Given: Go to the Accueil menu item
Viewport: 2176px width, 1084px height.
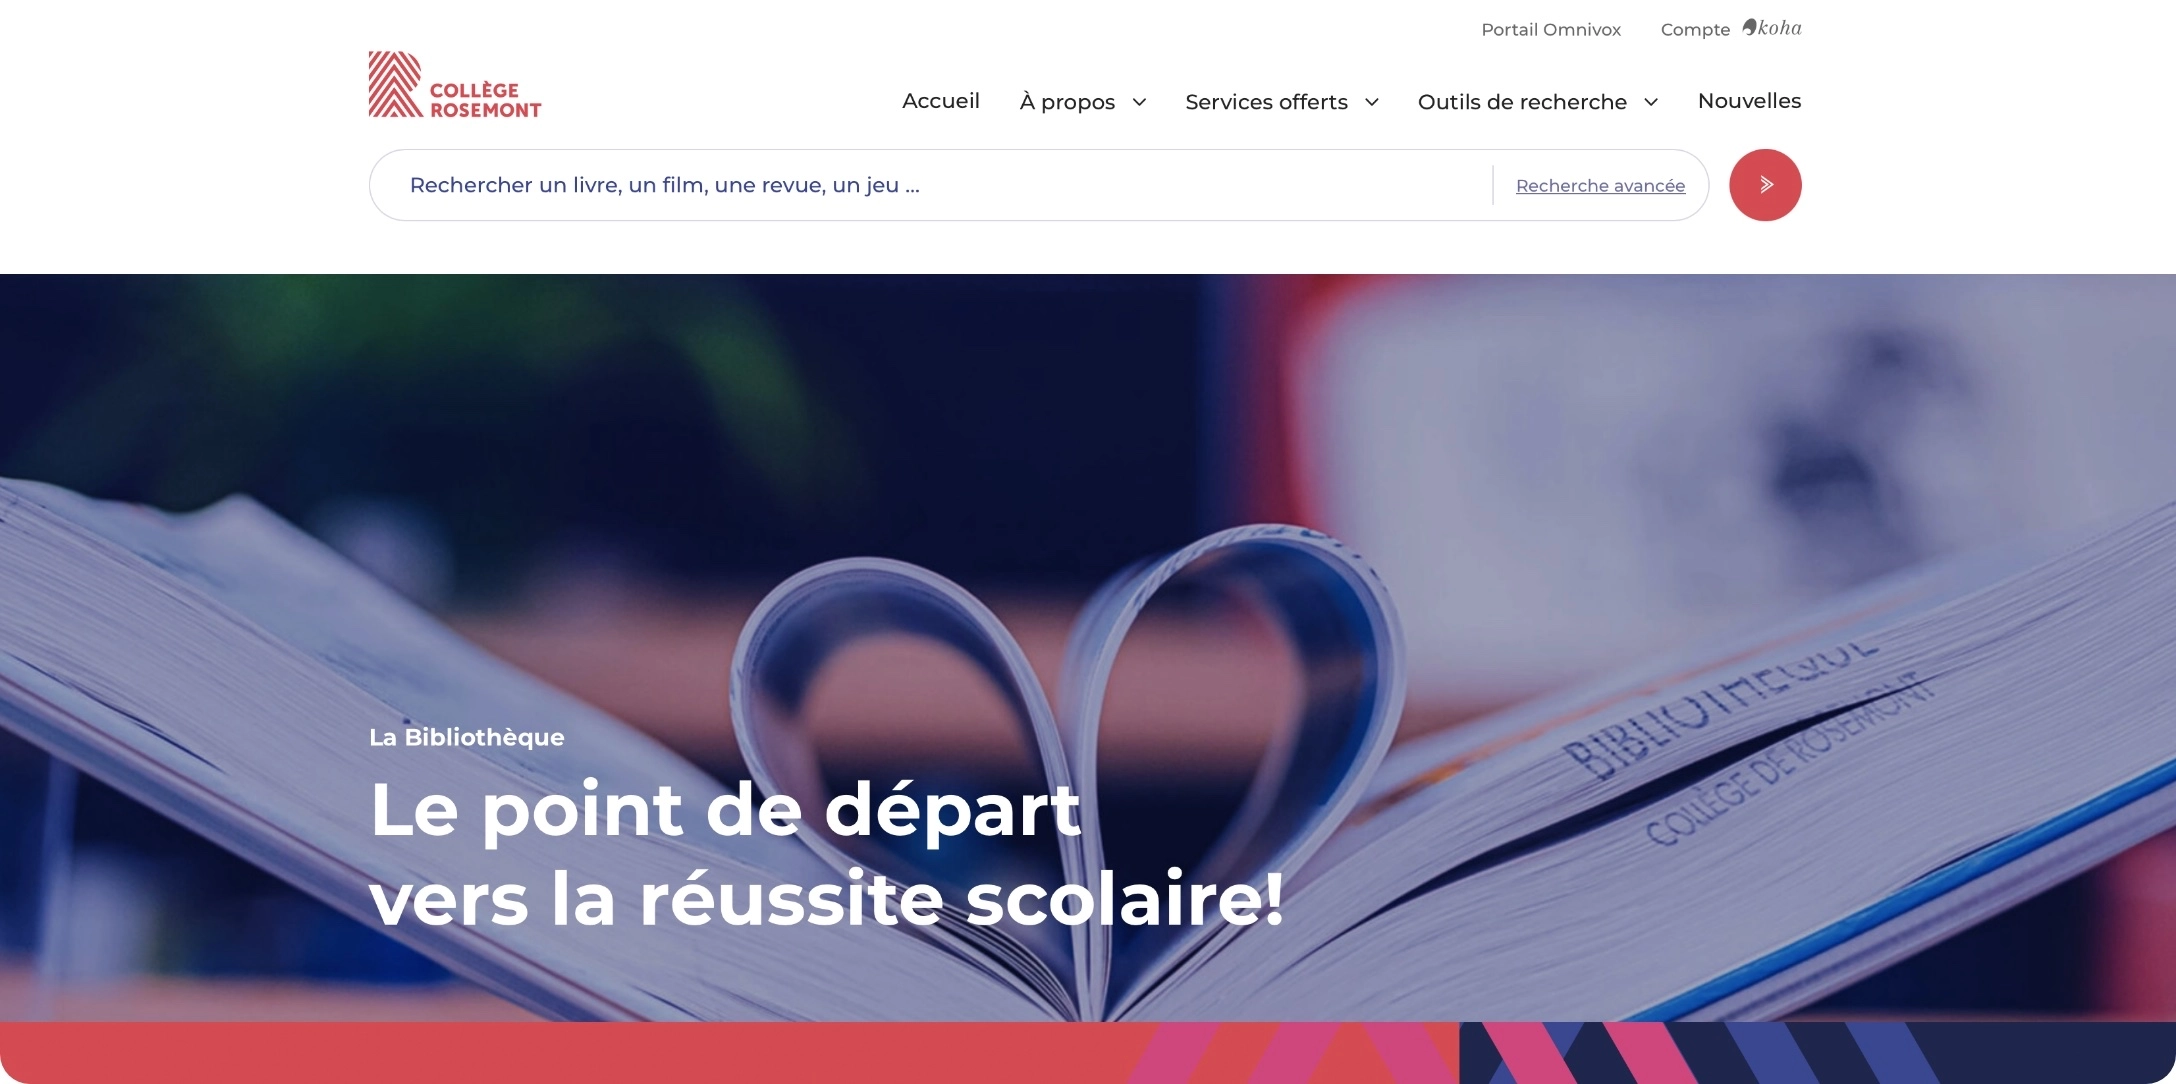Looking at the screenshot, I should click(x=941, y=101).
